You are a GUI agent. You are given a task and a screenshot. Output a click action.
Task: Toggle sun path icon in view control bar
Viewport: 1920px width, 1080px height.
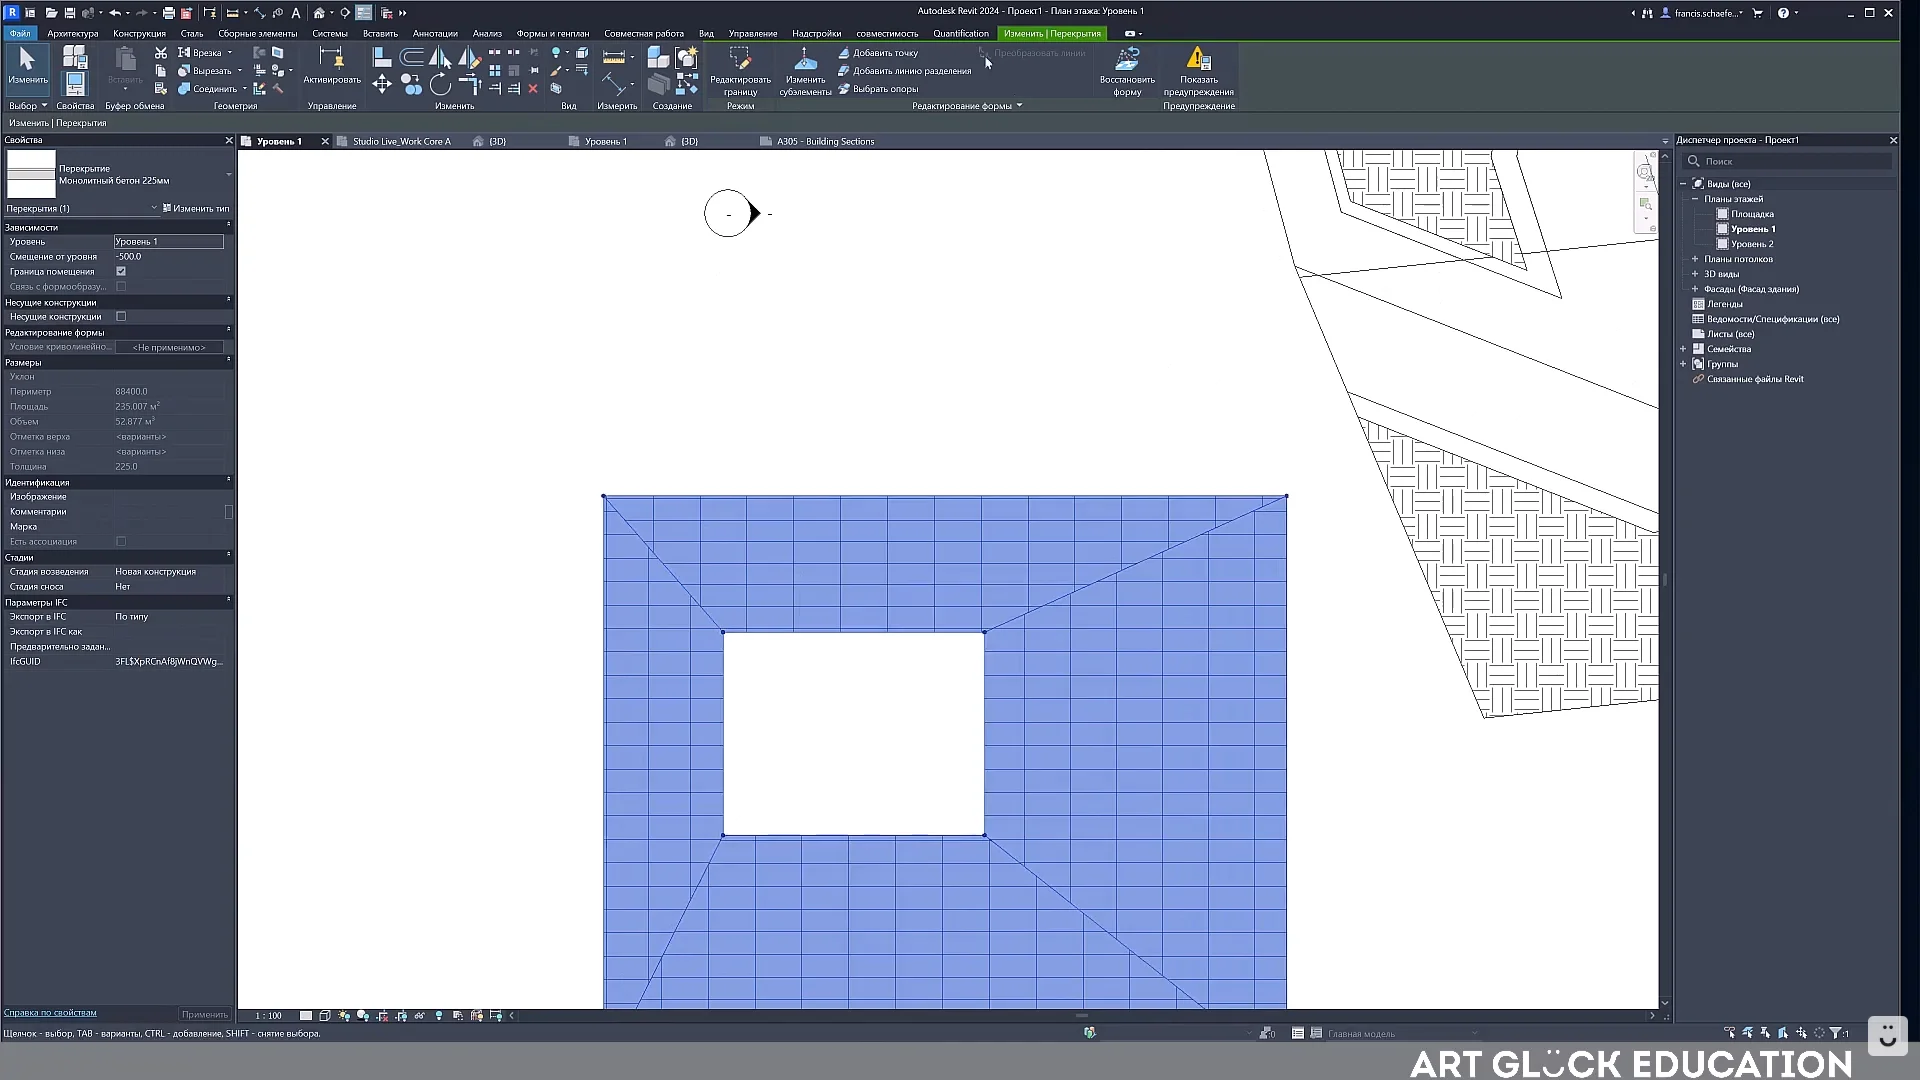click(x=344, y=1015)
